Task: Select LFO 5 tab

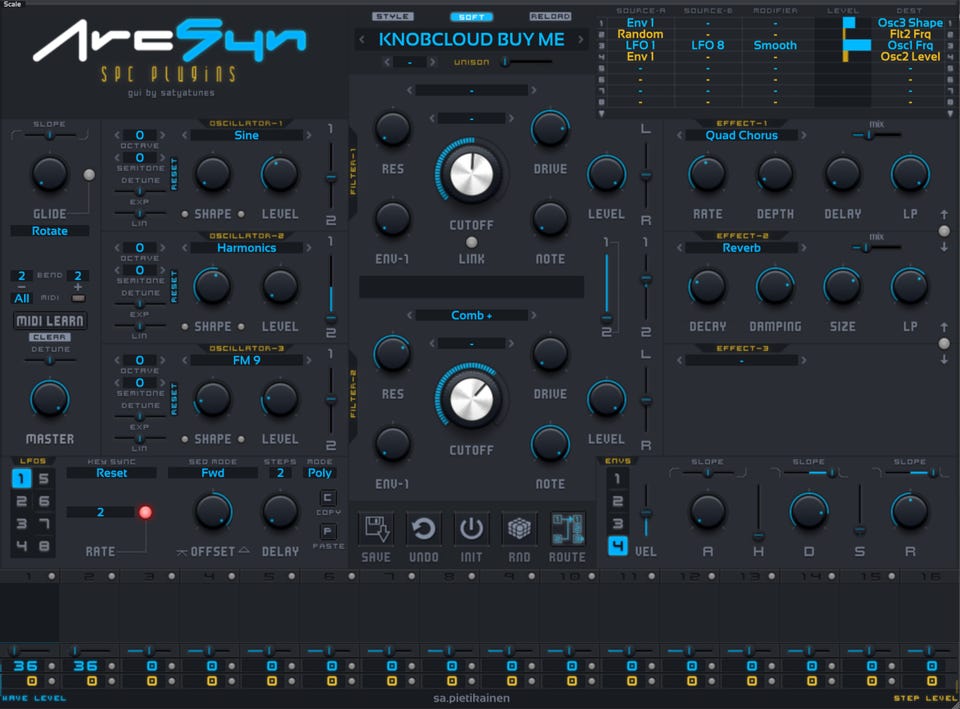Action: pyautogui.click(x=43, y=478)
